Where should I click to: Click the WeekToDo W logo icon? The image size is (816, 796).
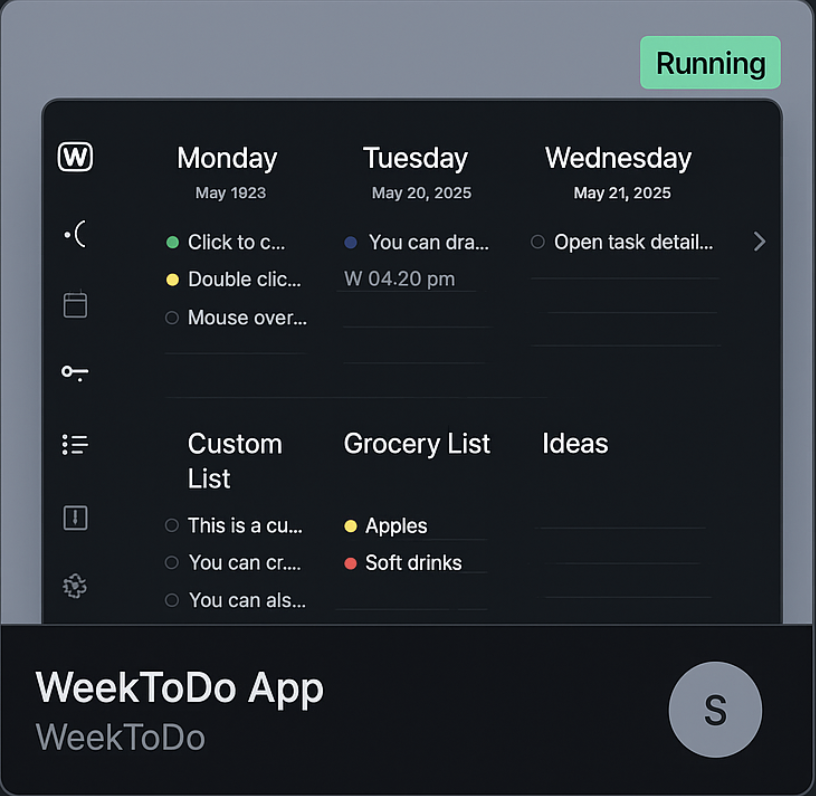pyautogui.click(x=75, y=157)
